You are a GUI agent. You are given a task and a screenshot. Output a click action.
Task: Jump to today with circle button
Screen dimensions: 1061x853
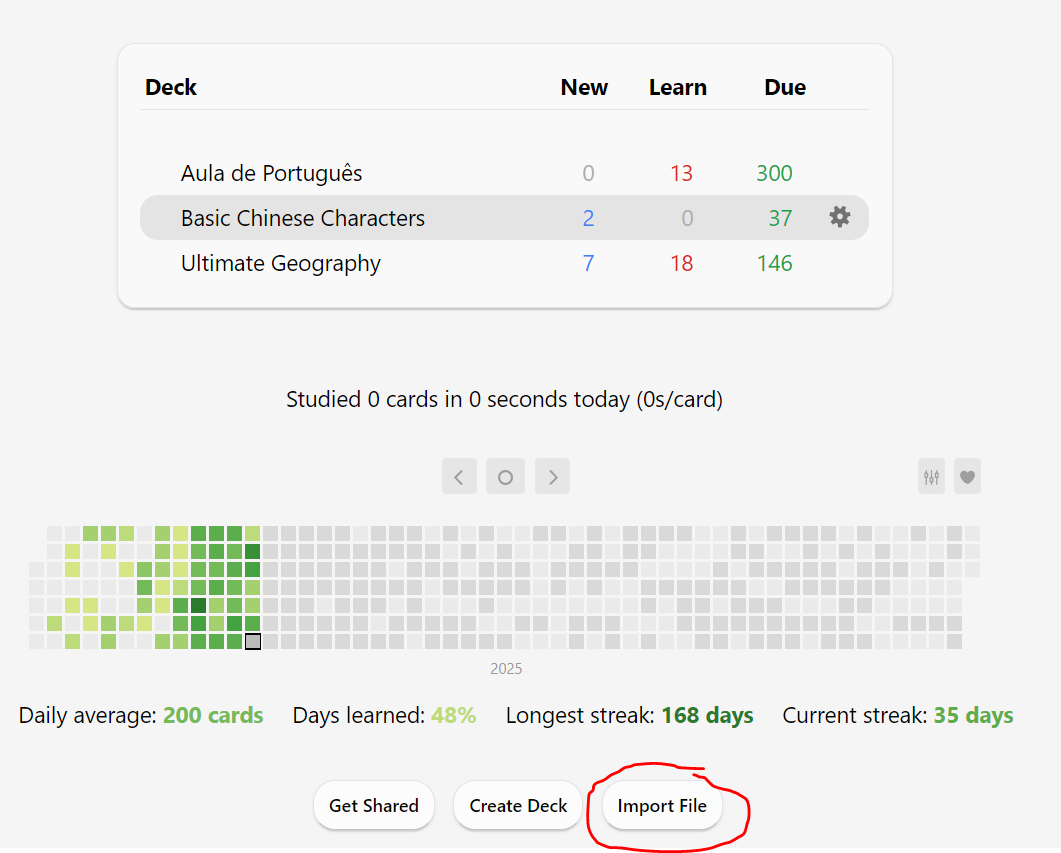[x=505, y=476]
